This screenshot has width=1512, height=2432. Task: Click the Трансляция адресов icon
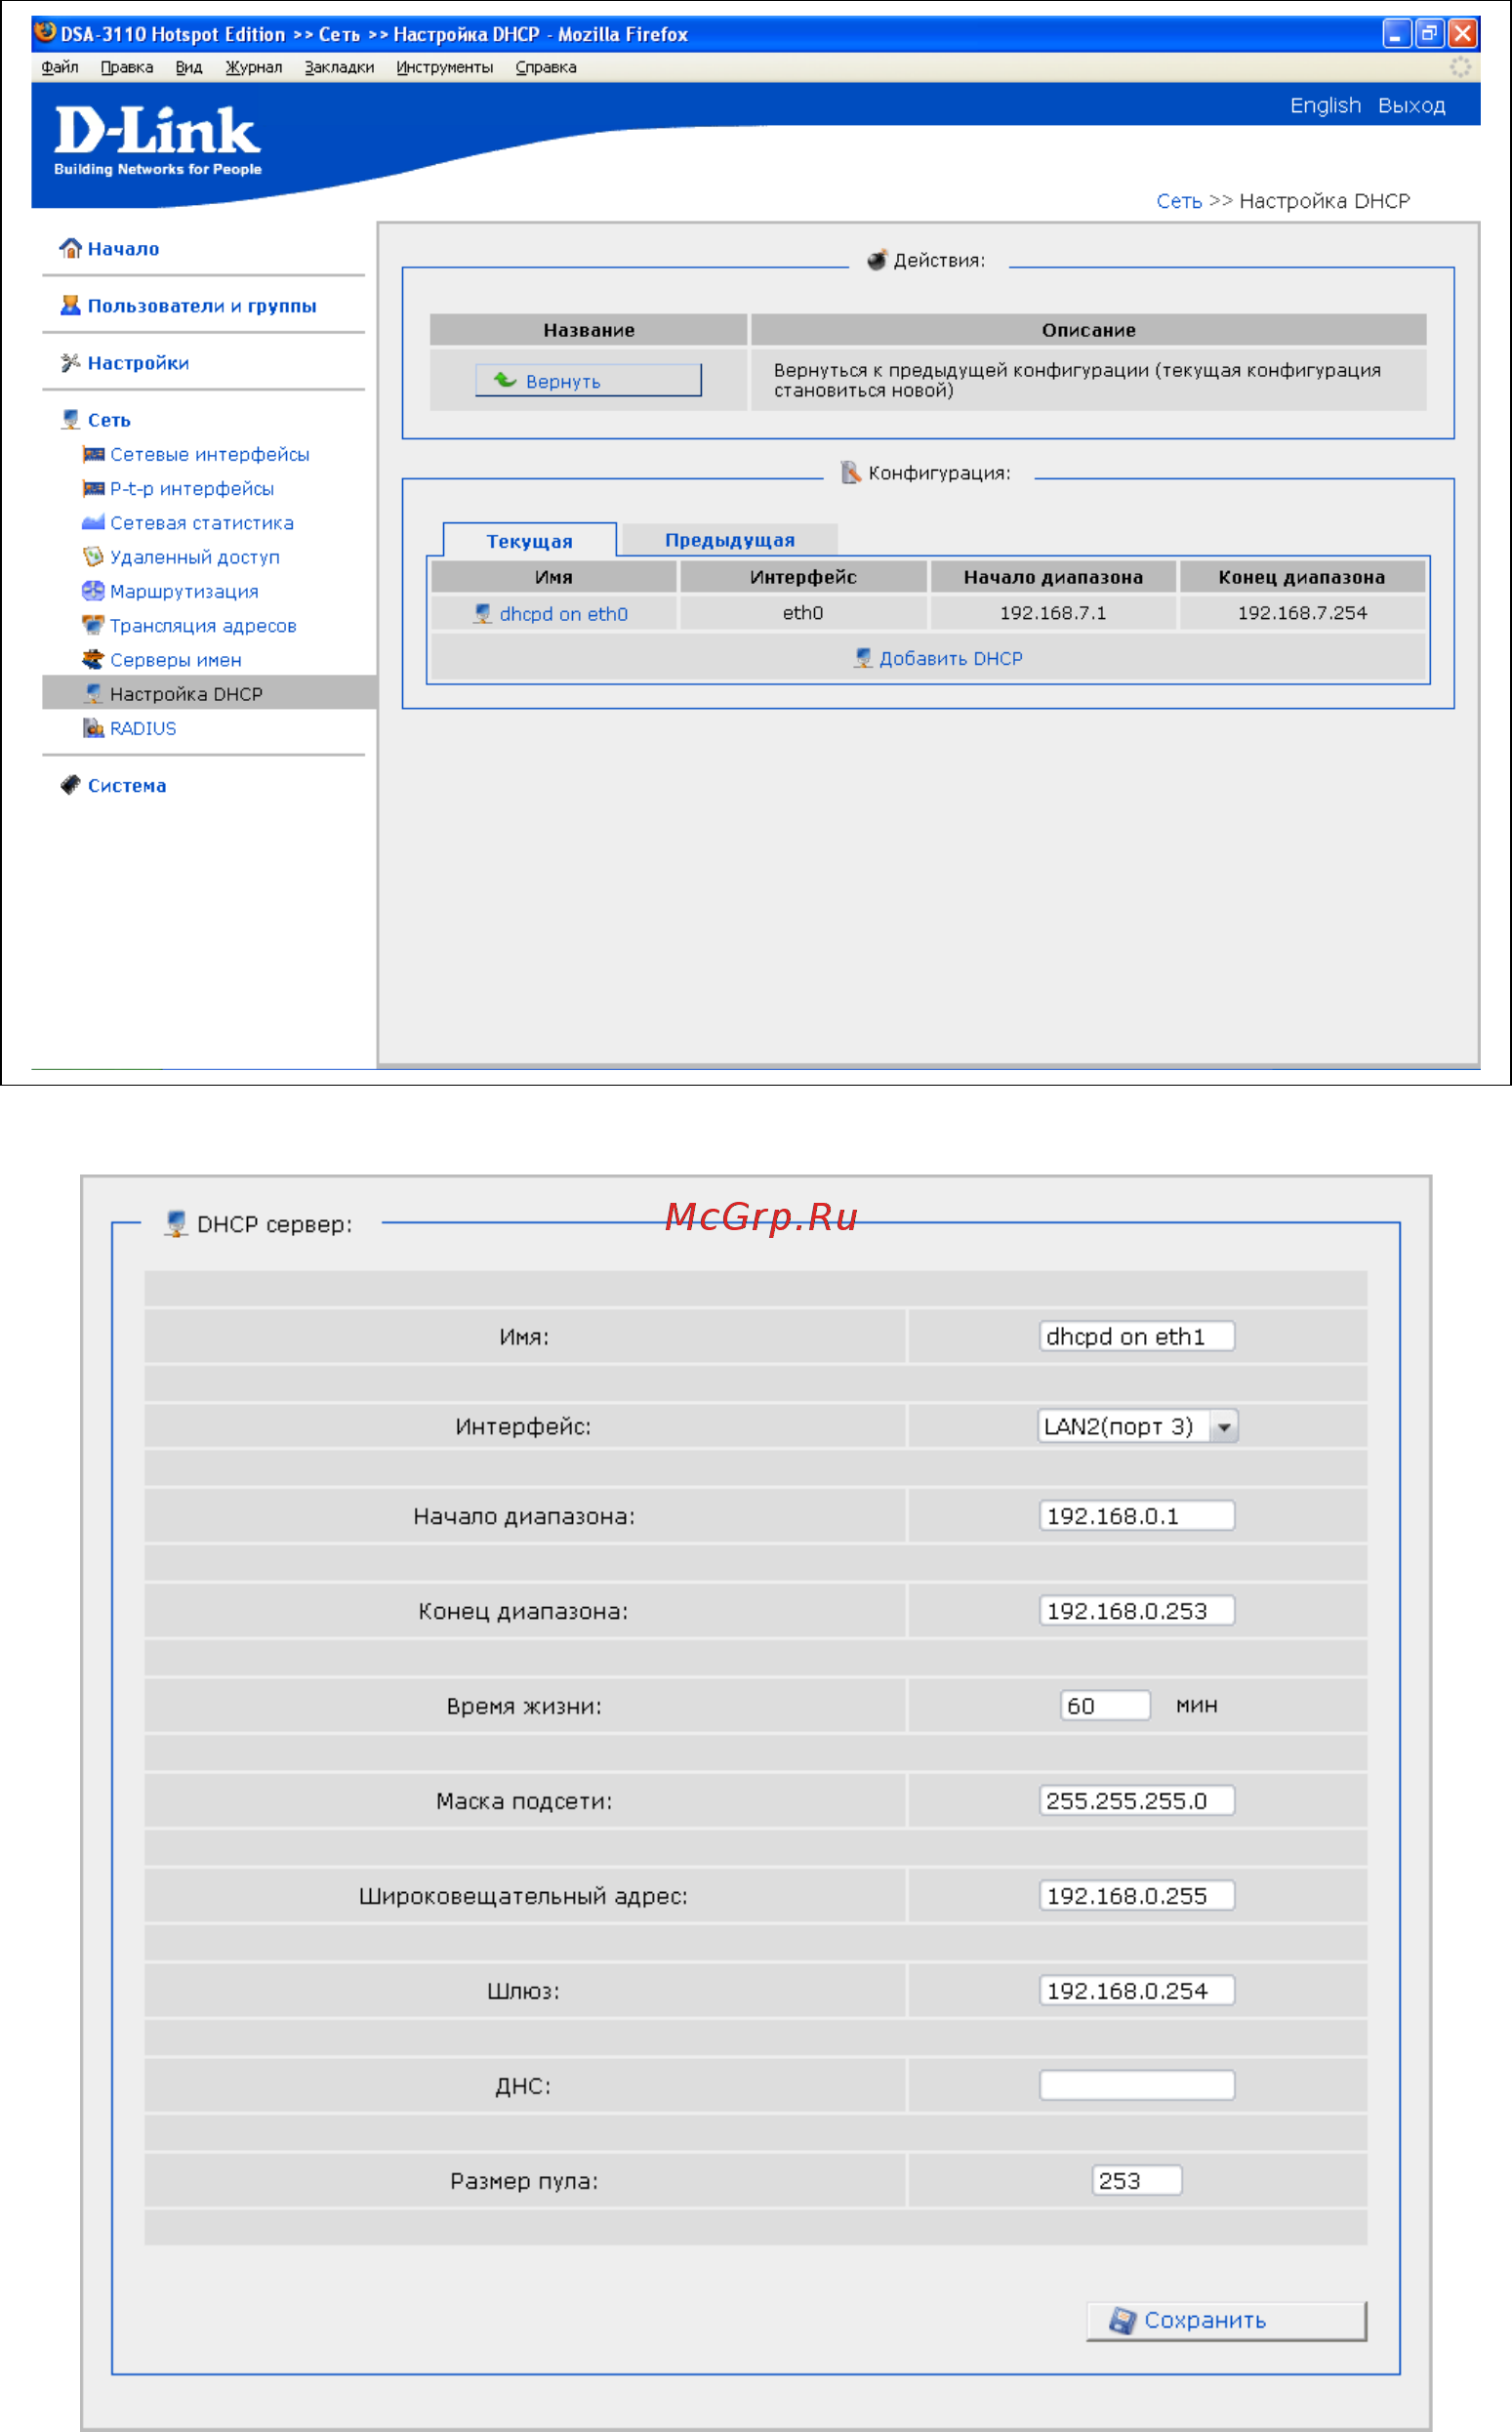93,625
